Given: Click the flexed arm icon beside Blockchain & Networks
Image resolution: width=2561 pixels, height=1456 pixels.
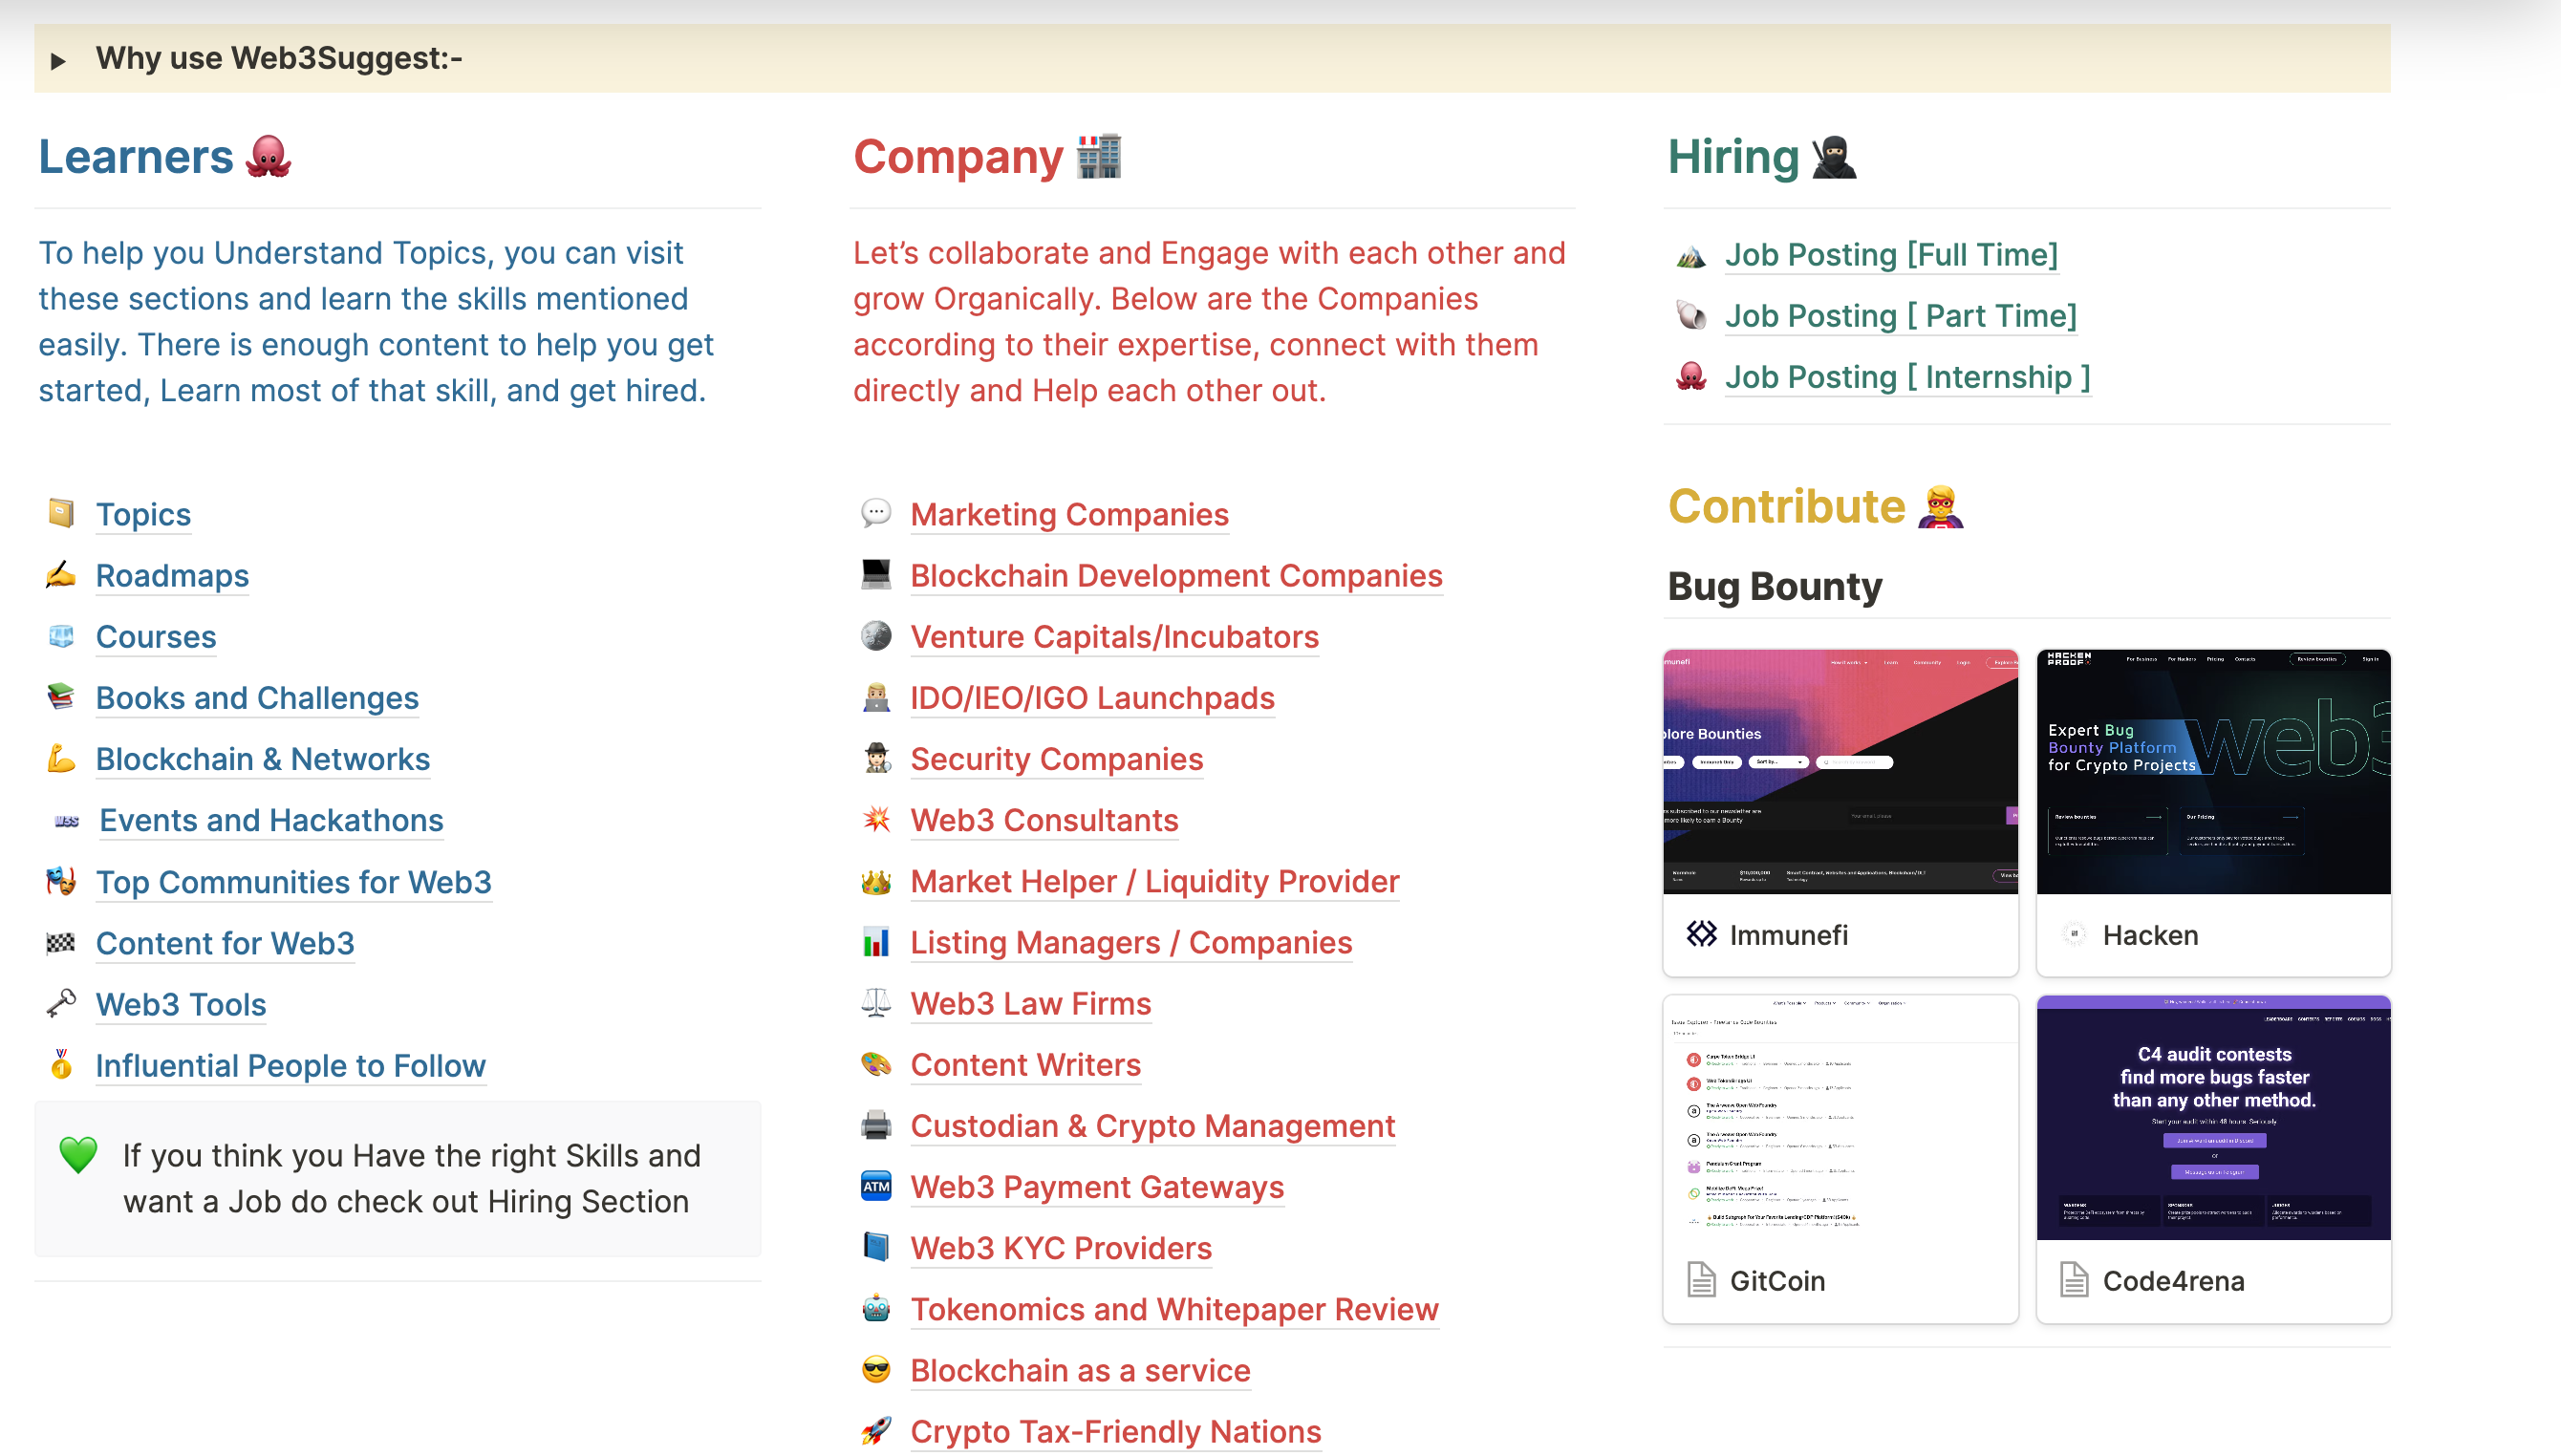Looking at the screenshot, I should (x=61, y=758).
